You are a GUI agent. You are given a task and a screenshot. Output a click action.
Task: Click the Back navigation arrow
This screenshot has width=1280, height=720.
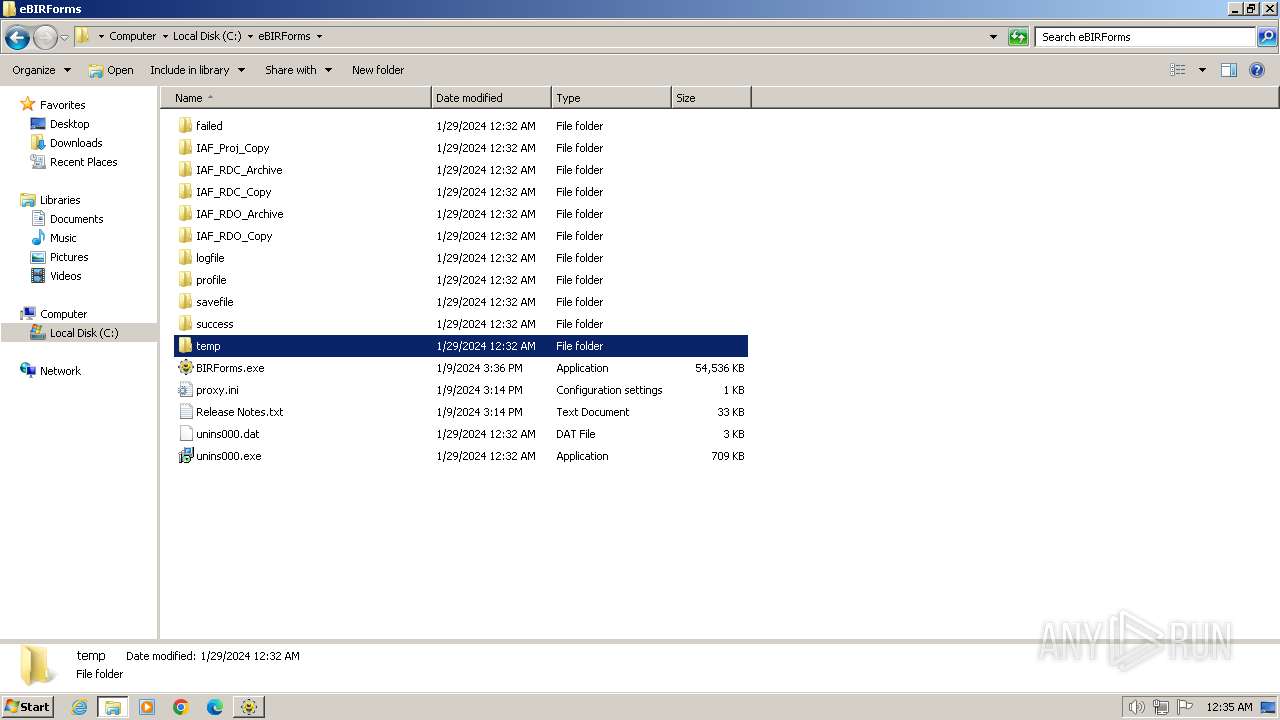[17, 37]
